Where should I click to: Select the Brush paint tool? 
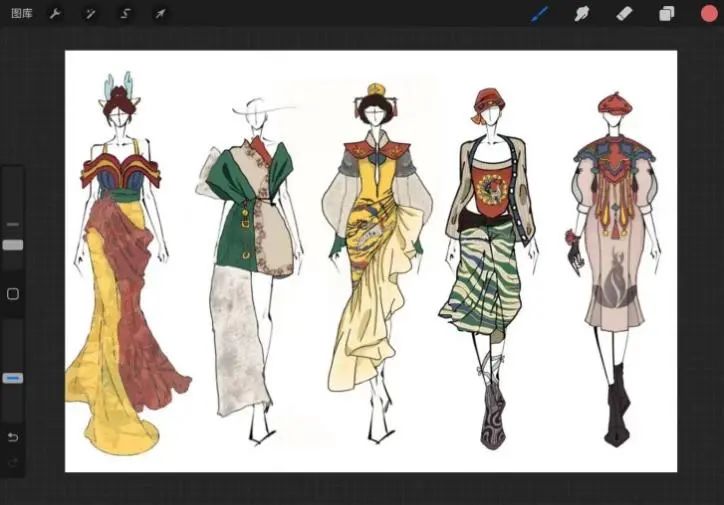pyautogui.click(x=540, y=14)
